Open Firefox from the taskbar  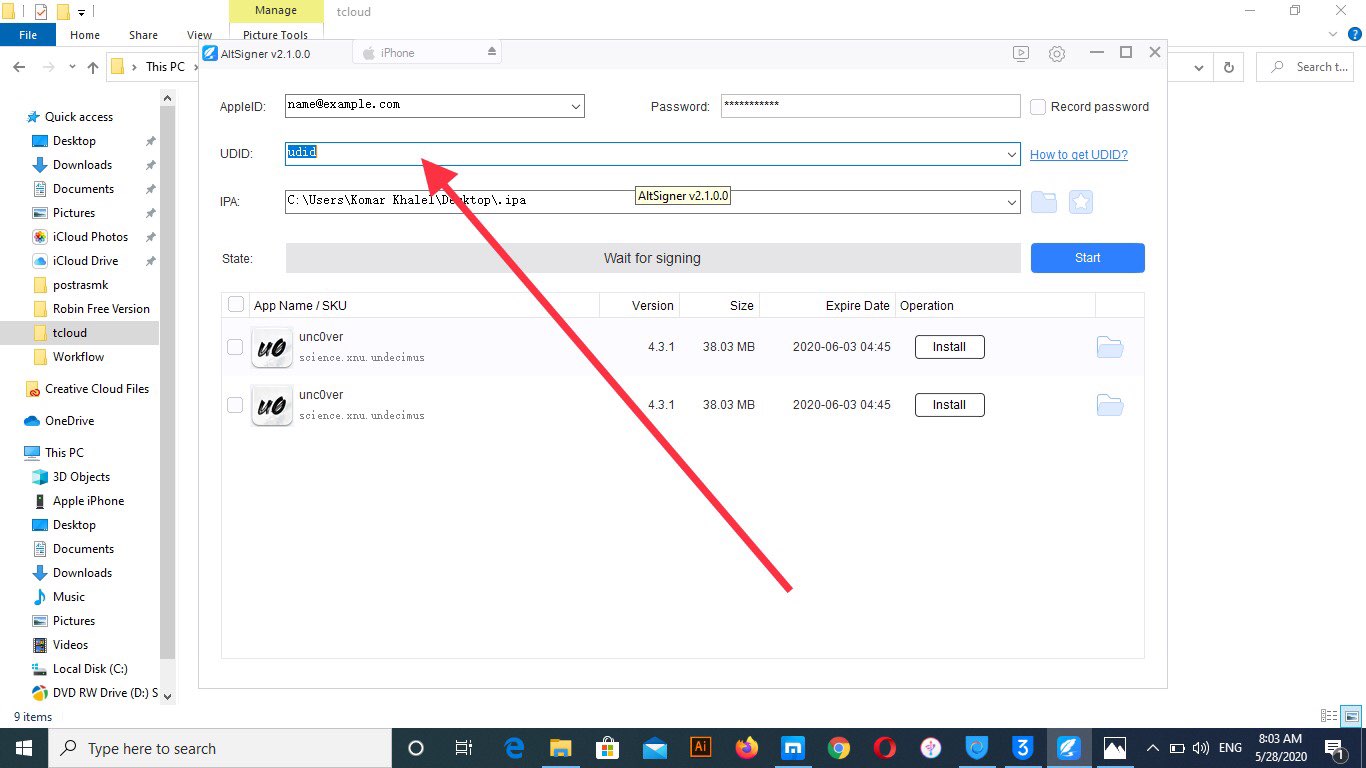point(746,748)
